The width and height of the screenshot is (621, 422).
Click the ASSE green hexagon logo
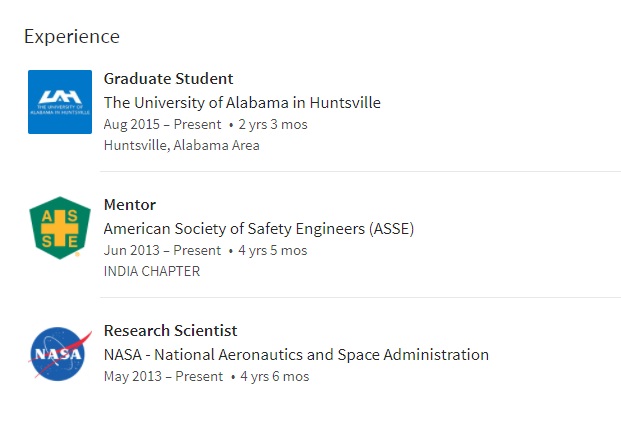click(60, 228)
